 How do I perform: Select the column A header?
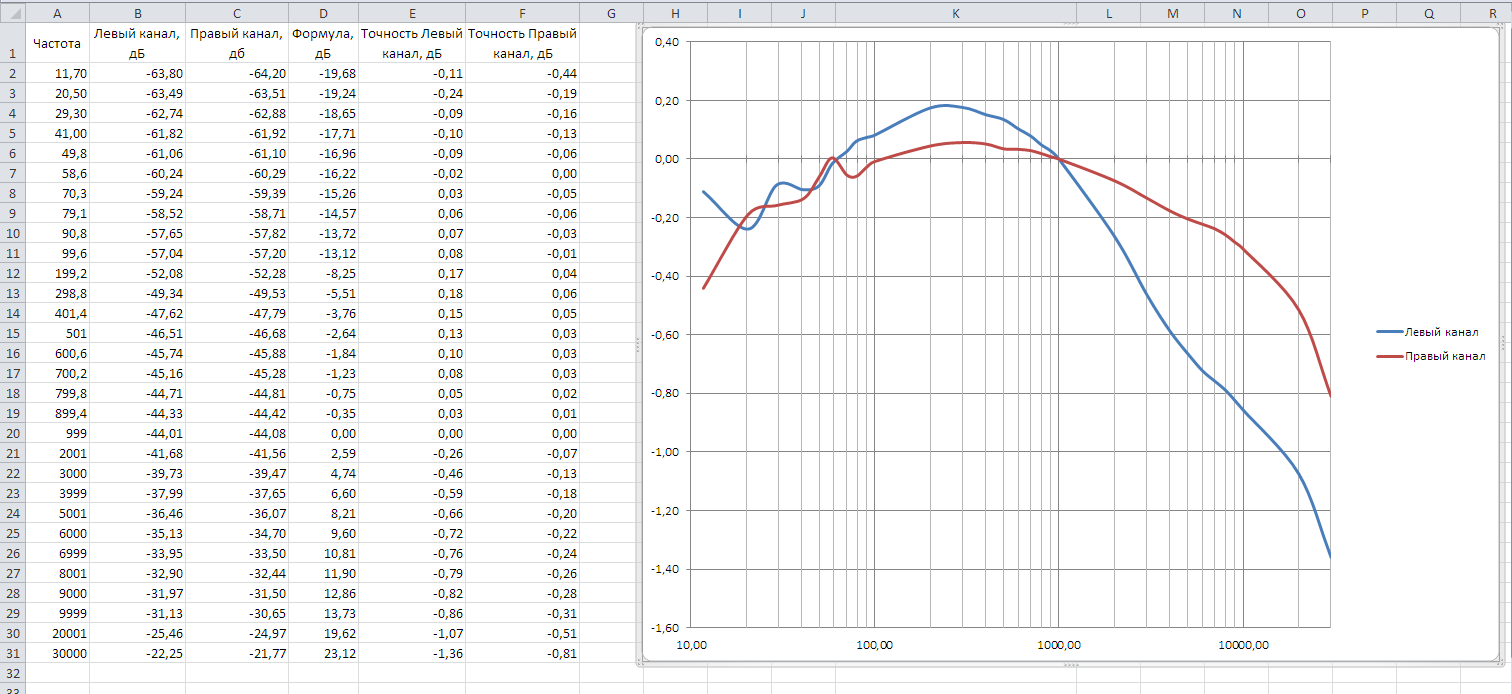coord(55,13)
